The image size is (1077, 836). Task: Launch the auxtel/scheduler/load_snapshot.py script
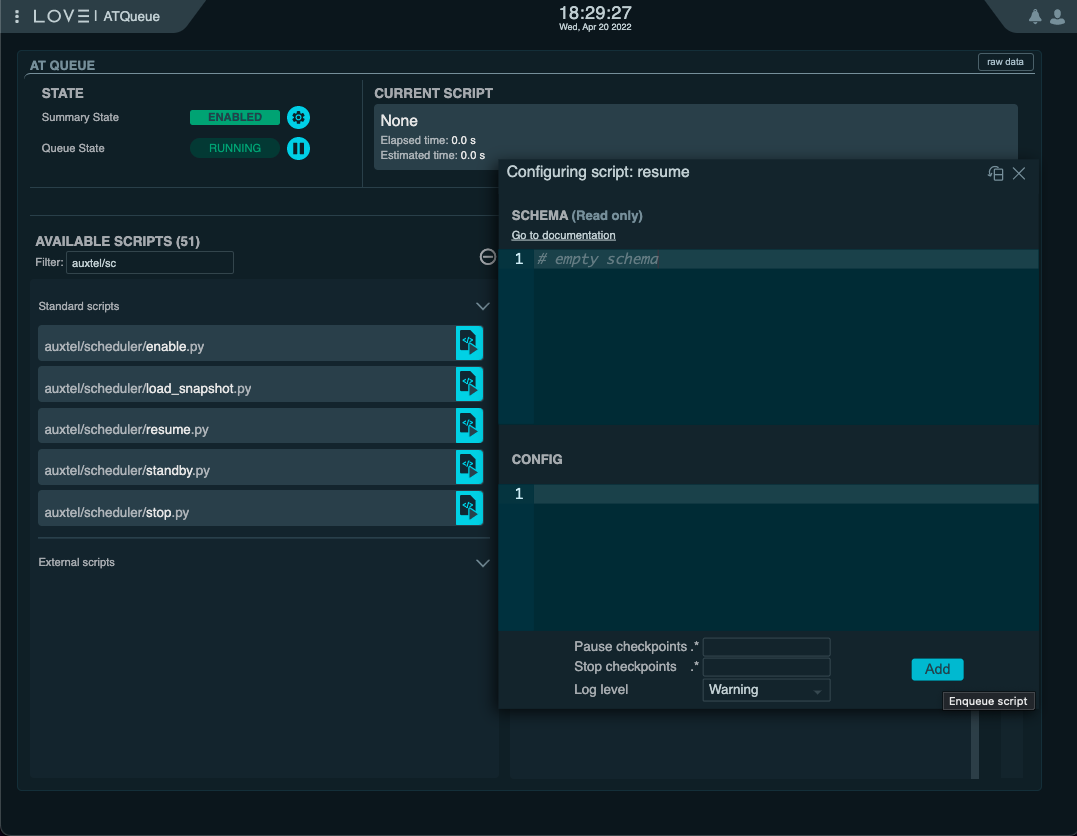pos(469,384)
